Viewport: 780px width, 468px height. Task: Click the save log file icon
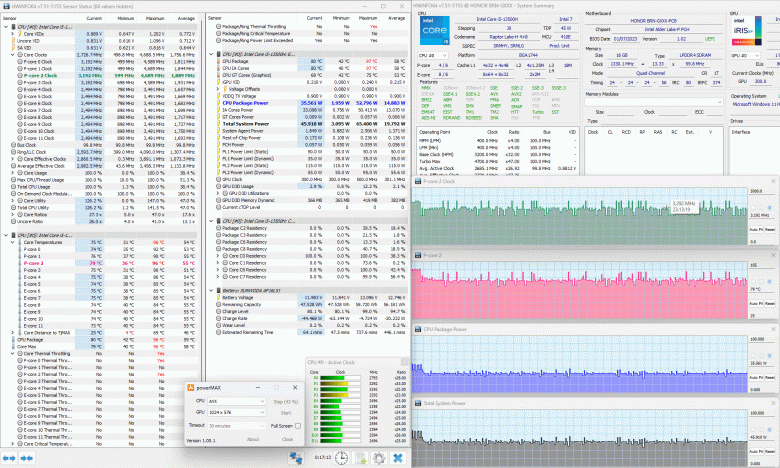(361, 457)
